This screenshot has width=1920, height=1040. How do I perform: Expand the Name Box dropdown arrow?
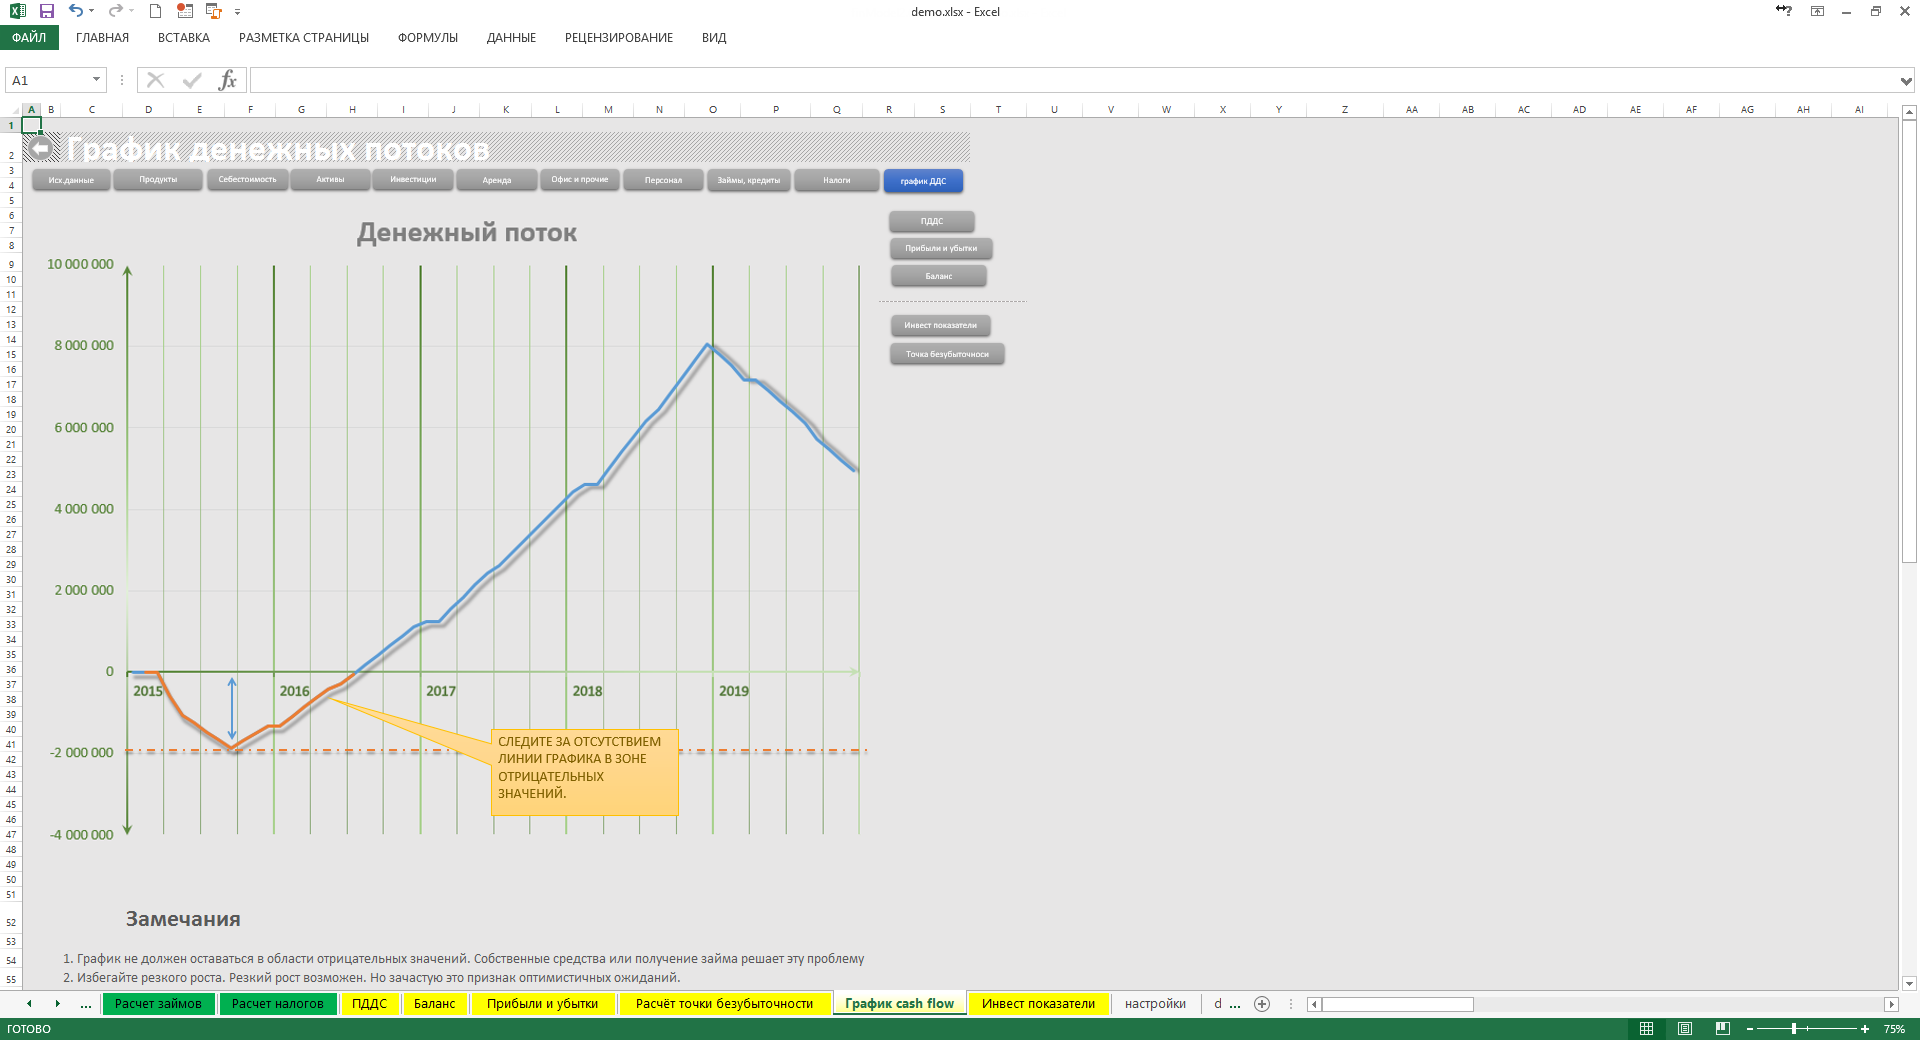click(96, 80)
